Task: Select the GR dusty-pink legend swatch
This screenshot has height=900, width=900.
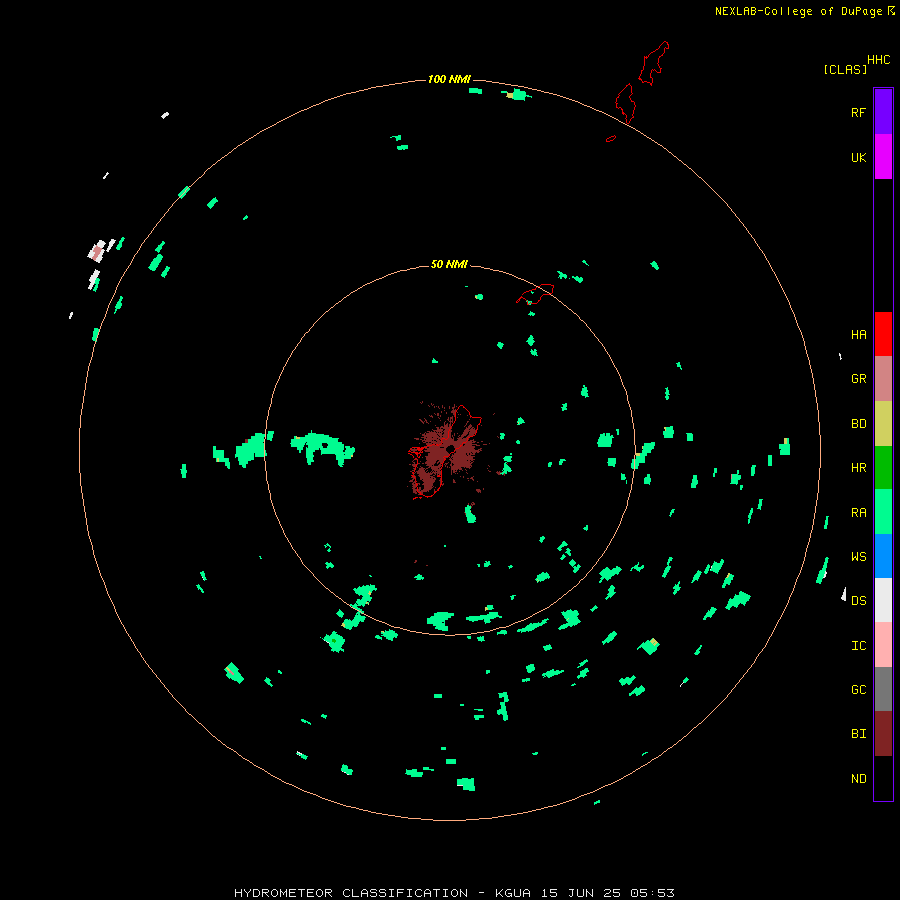Action: [x=883, y=379]
